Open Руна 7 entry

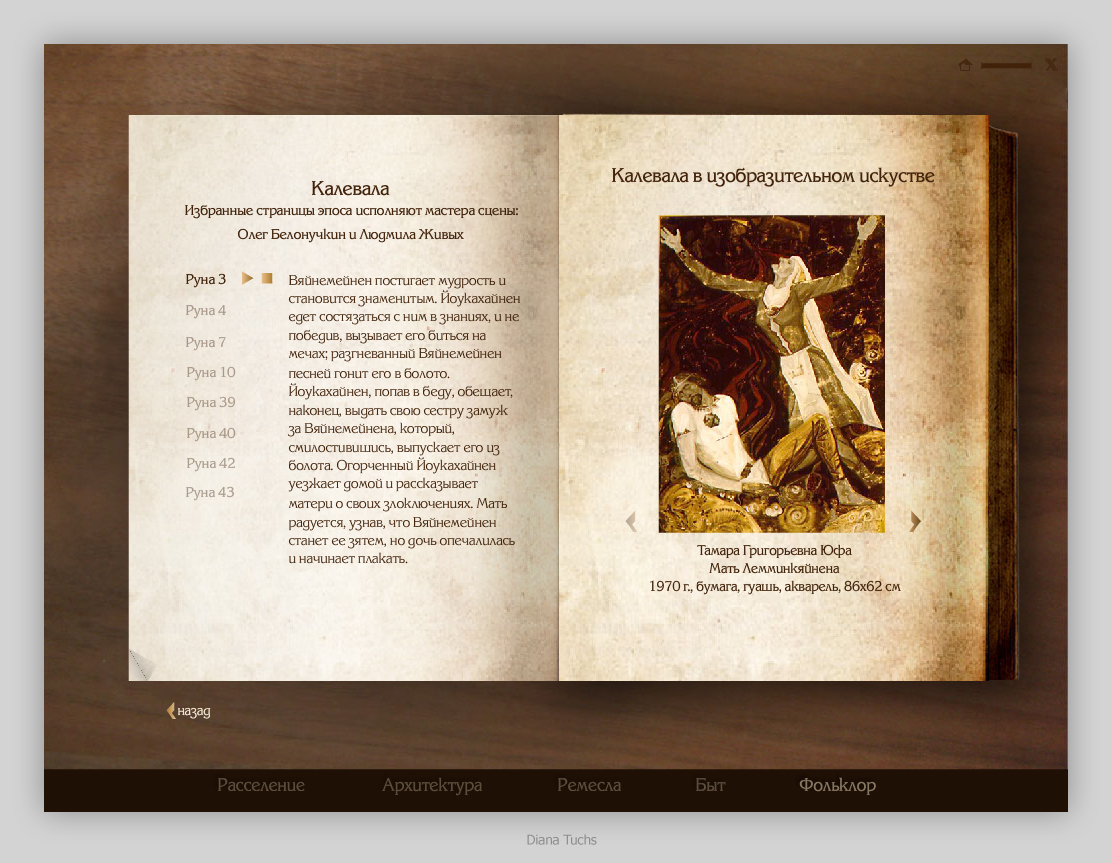pyautogui.click(x=206, y=342)
